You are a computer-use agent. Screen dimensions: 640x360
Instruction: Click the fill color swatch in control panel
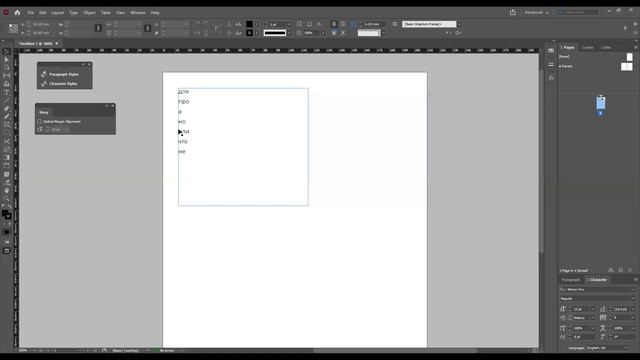click(x=249, y=24)
